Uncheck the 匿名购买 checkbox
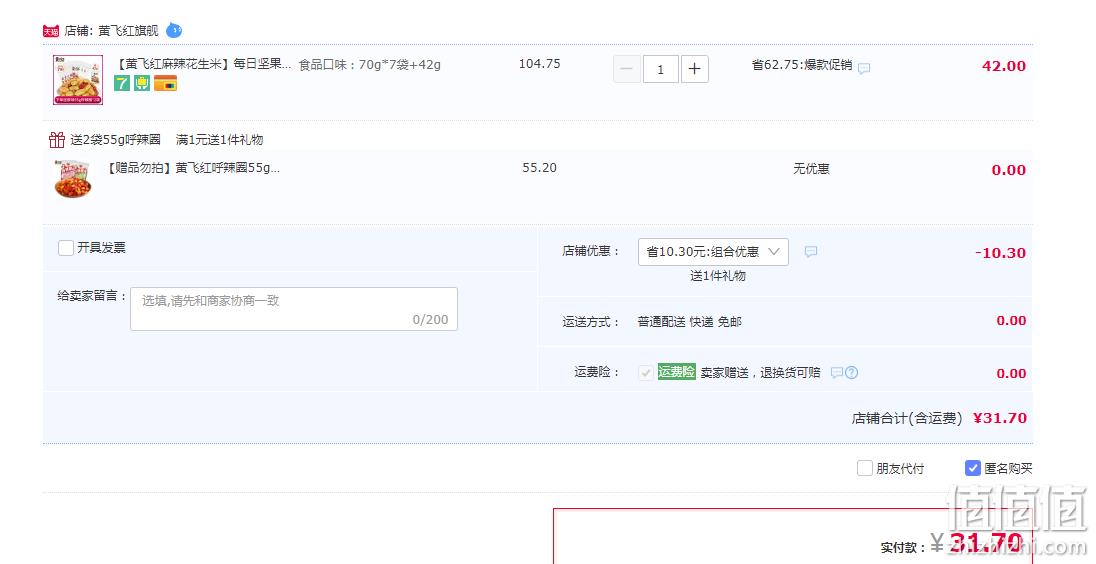1096x564 pixels. point(972,468)
